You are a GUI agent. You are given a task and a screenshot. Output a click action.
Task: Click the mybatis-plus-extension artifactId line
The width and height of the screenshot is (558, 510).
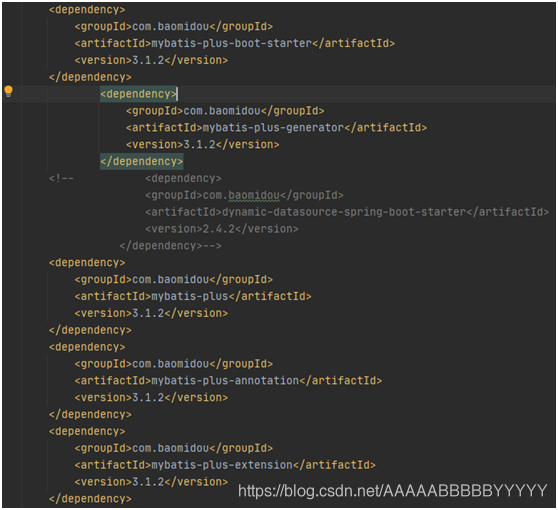[x=225, y=465]
